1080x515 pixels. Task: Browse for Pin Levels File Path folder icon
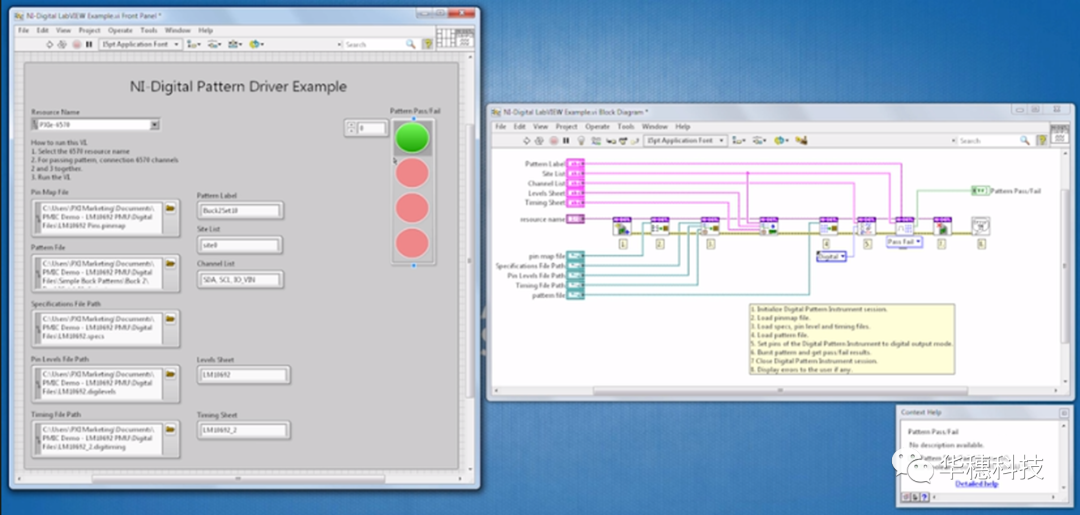pyautogui.click(x=170, y=375)
